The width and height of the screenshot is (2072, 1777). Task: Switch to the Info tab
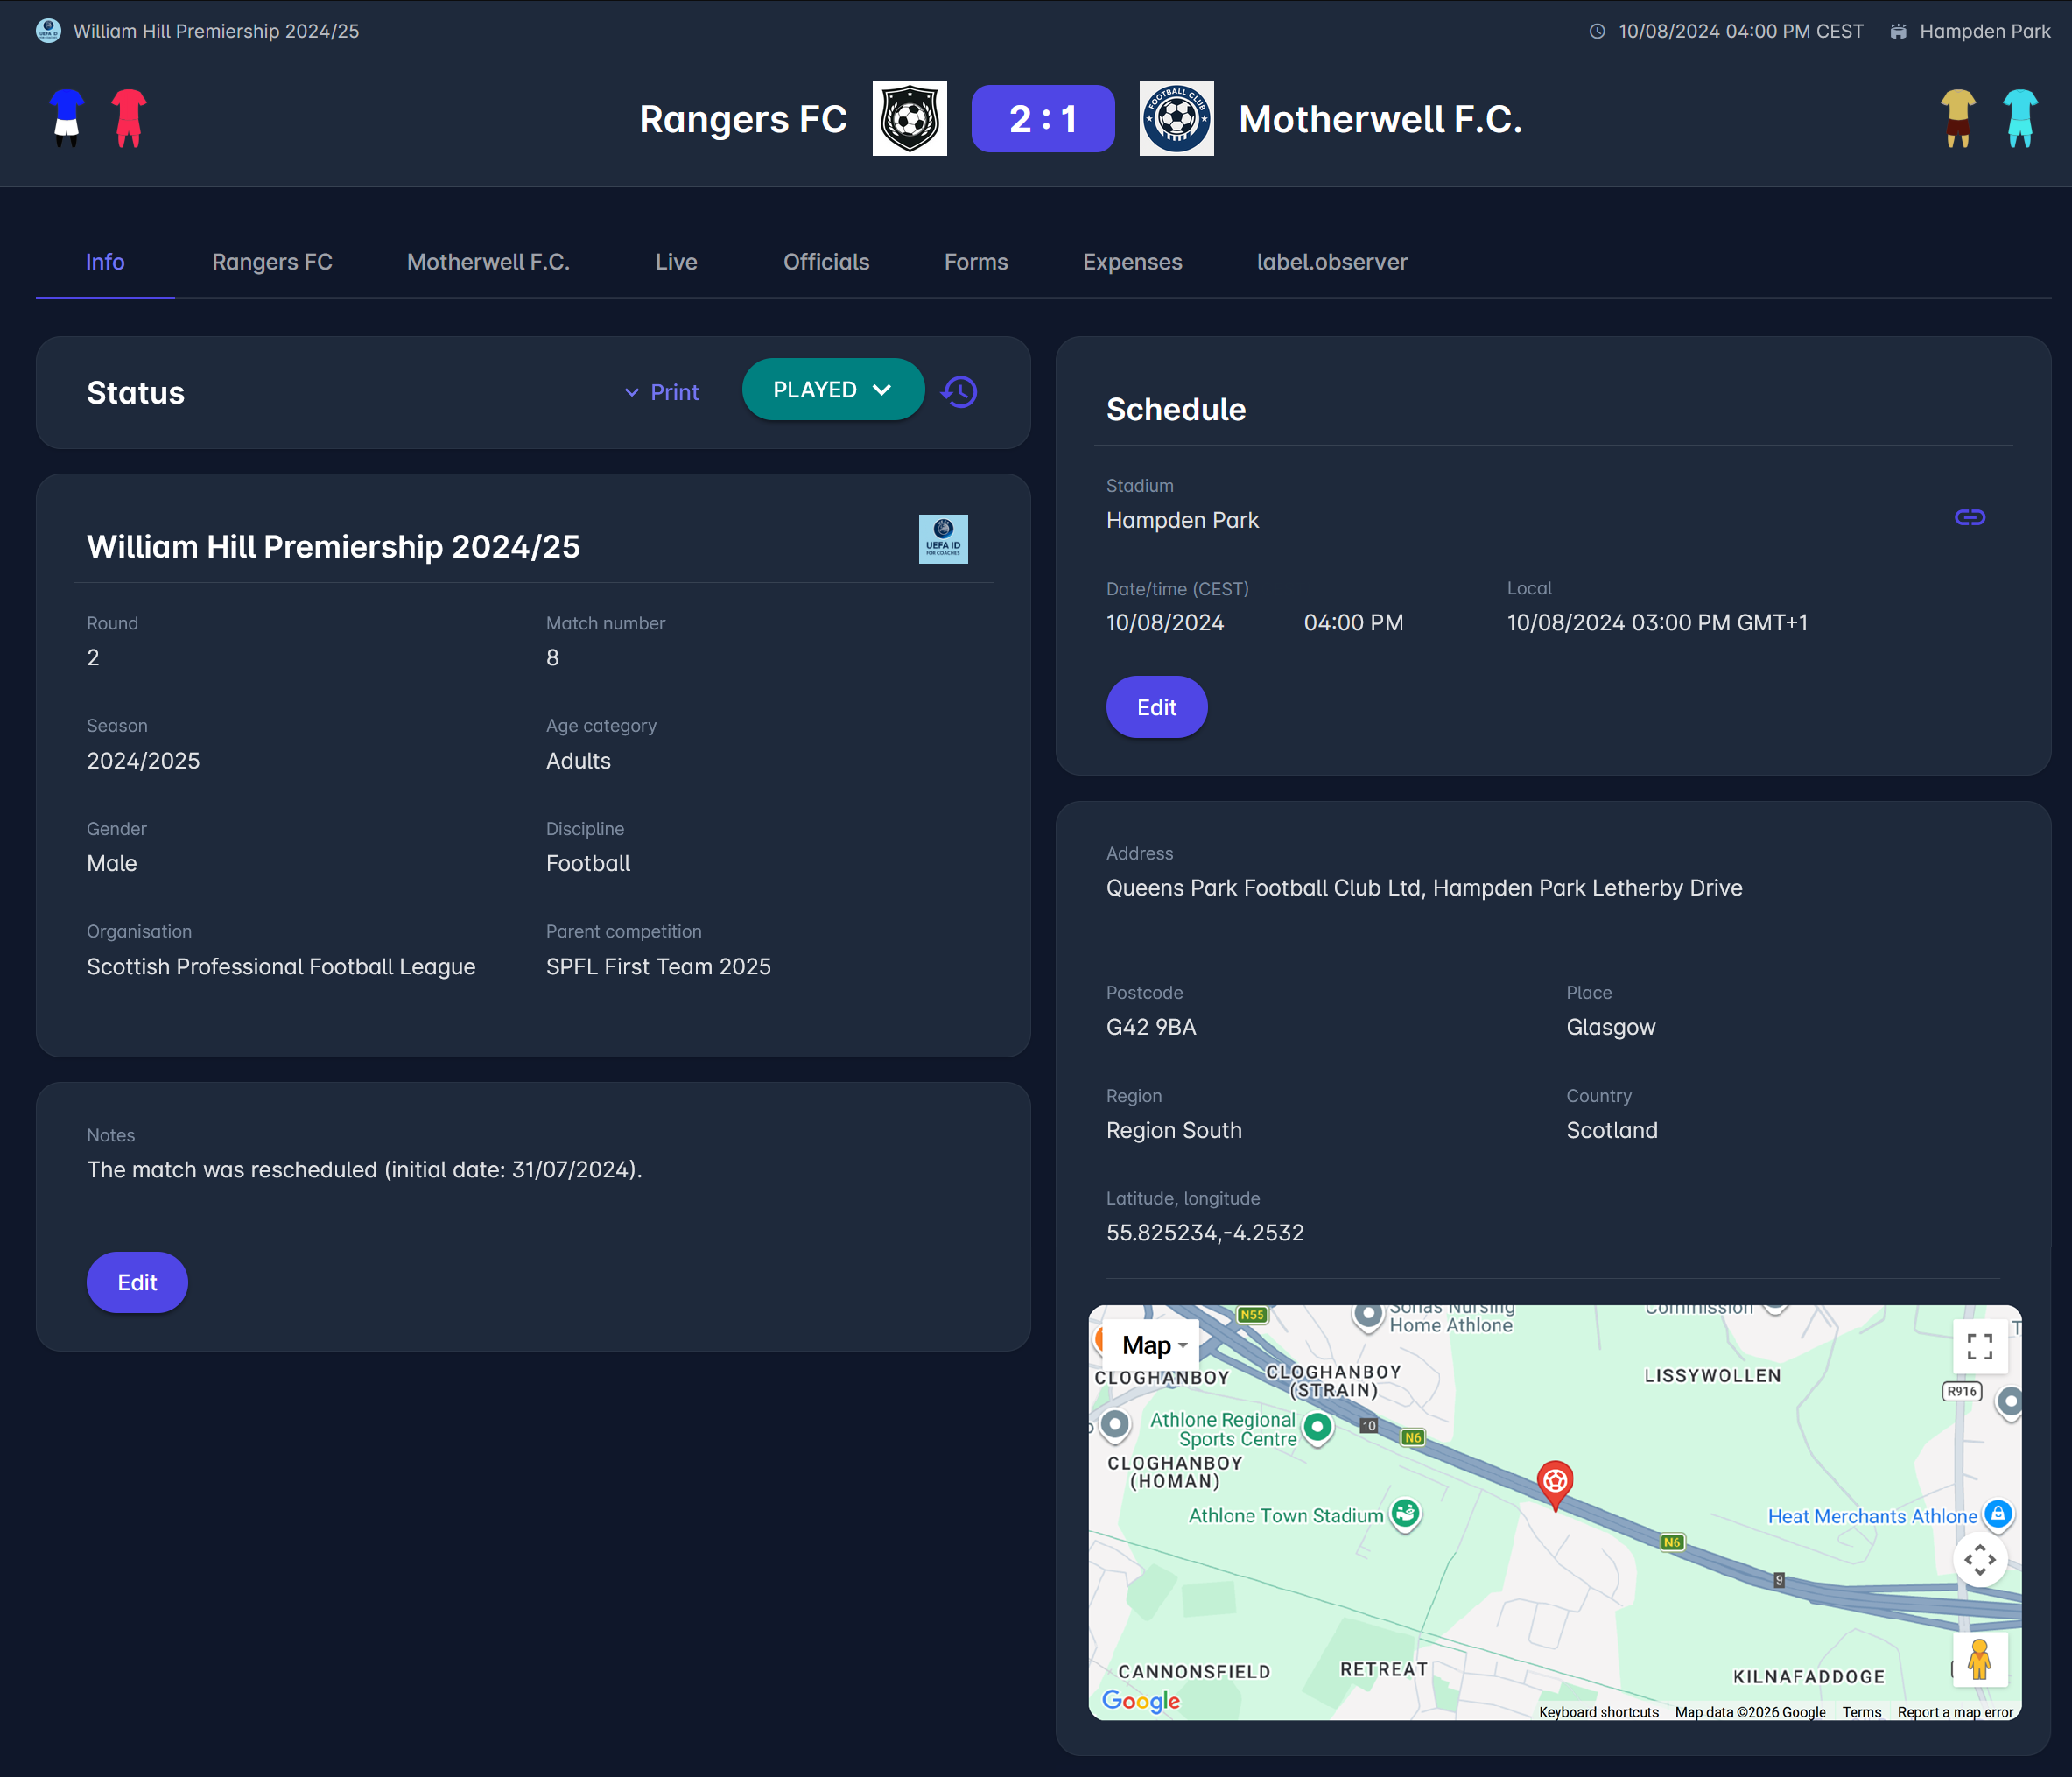pos(105,262)
